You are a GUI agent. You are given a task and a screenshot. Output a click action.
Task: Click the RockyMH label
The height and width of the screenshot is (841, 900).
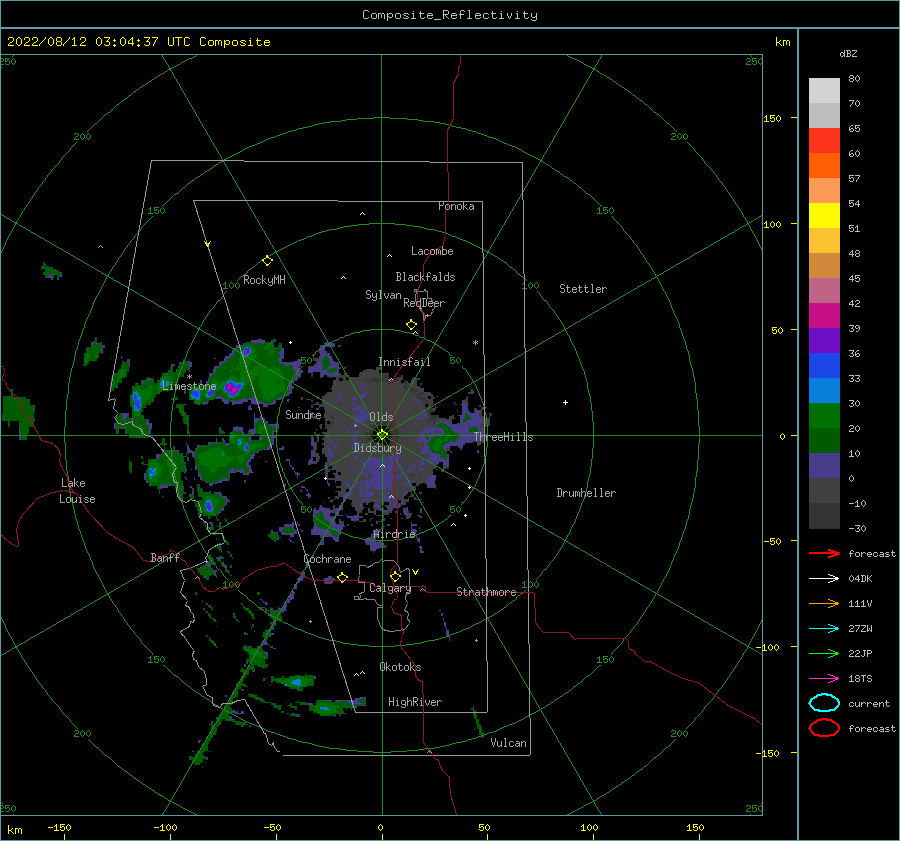[264, 280]
